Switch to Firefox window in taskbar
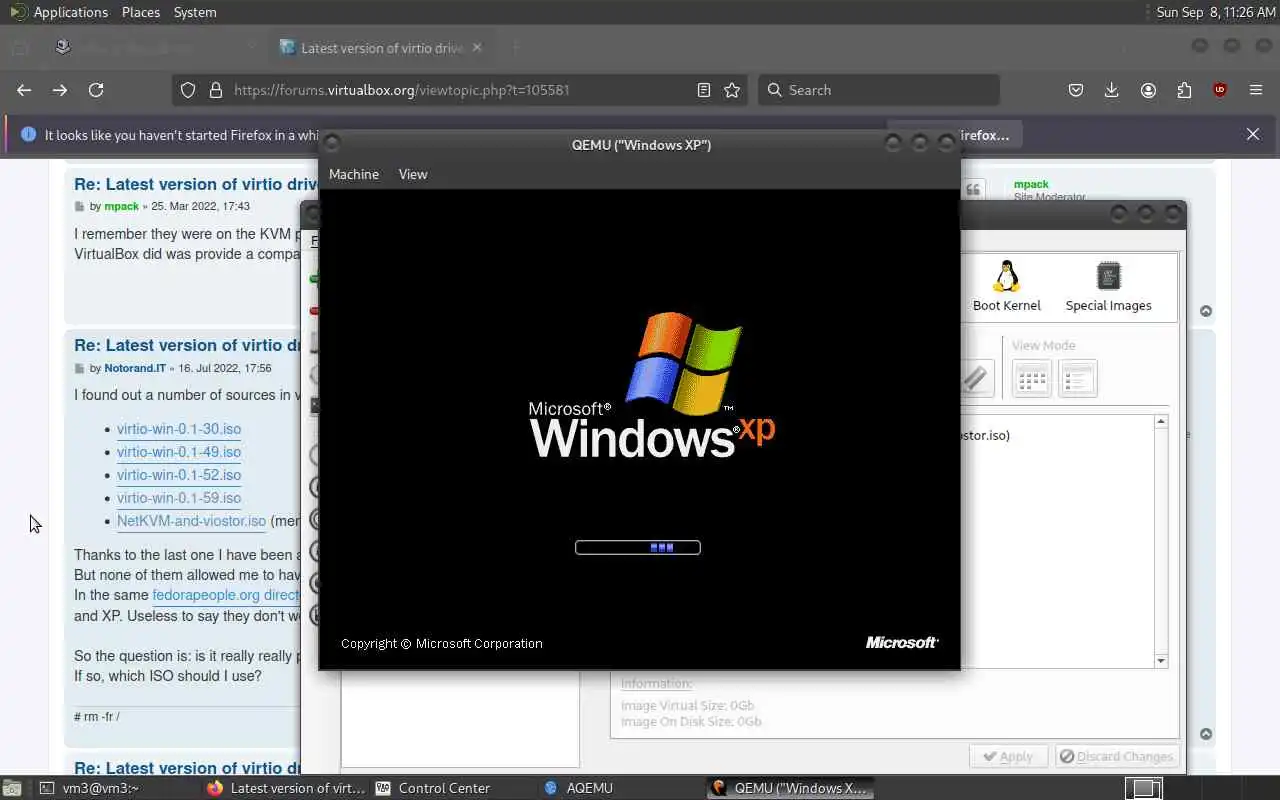This screenshot has height=800, width=1280. point(287,788)
